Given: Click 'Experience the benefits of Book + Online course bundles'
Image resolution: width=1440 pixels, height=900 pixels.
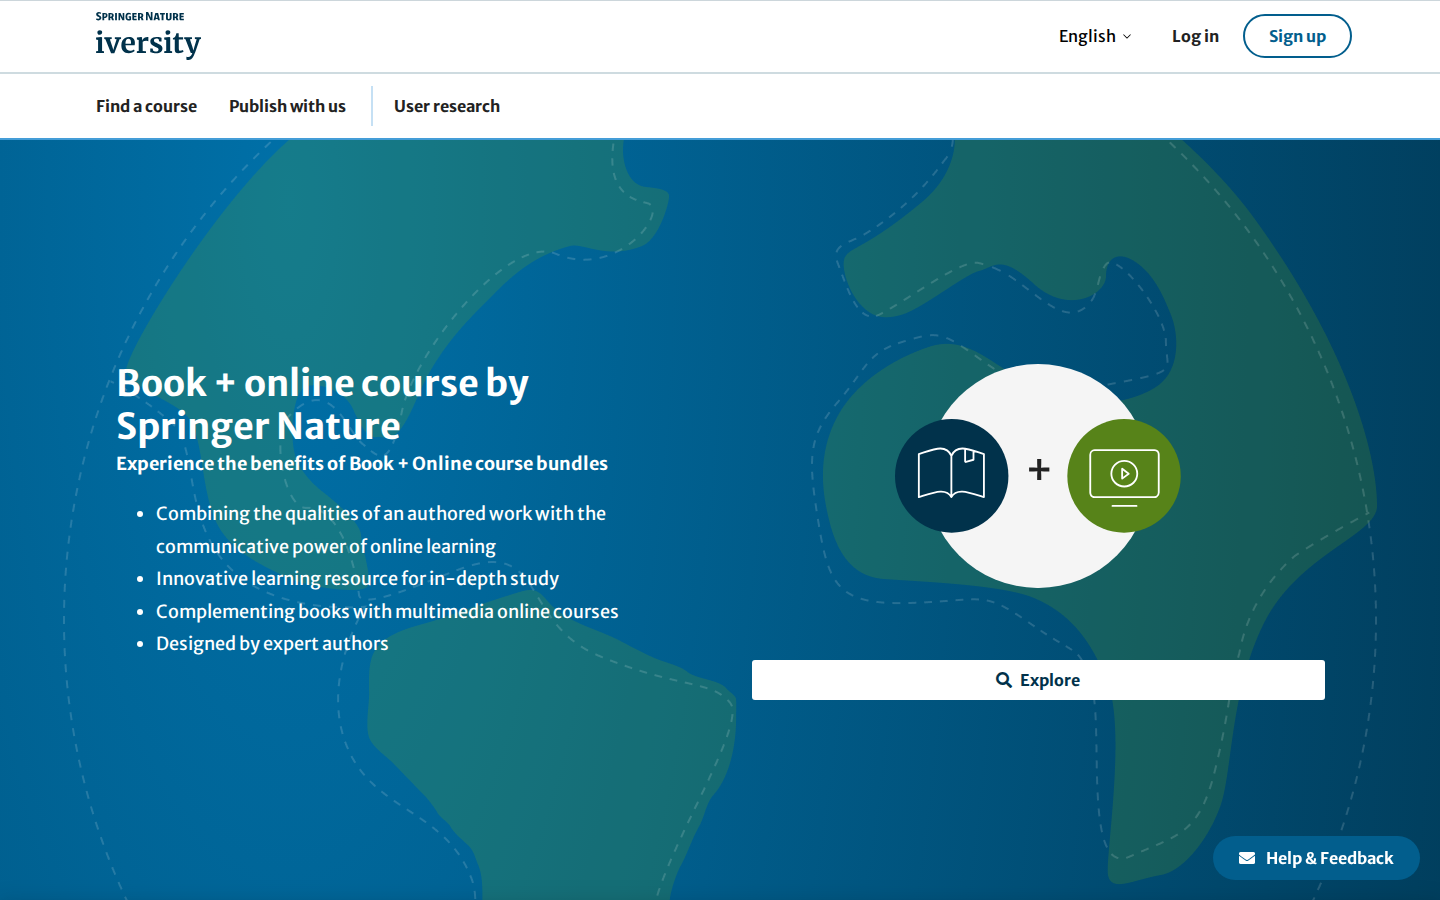Looking at the screenshot, I should 362,463.
